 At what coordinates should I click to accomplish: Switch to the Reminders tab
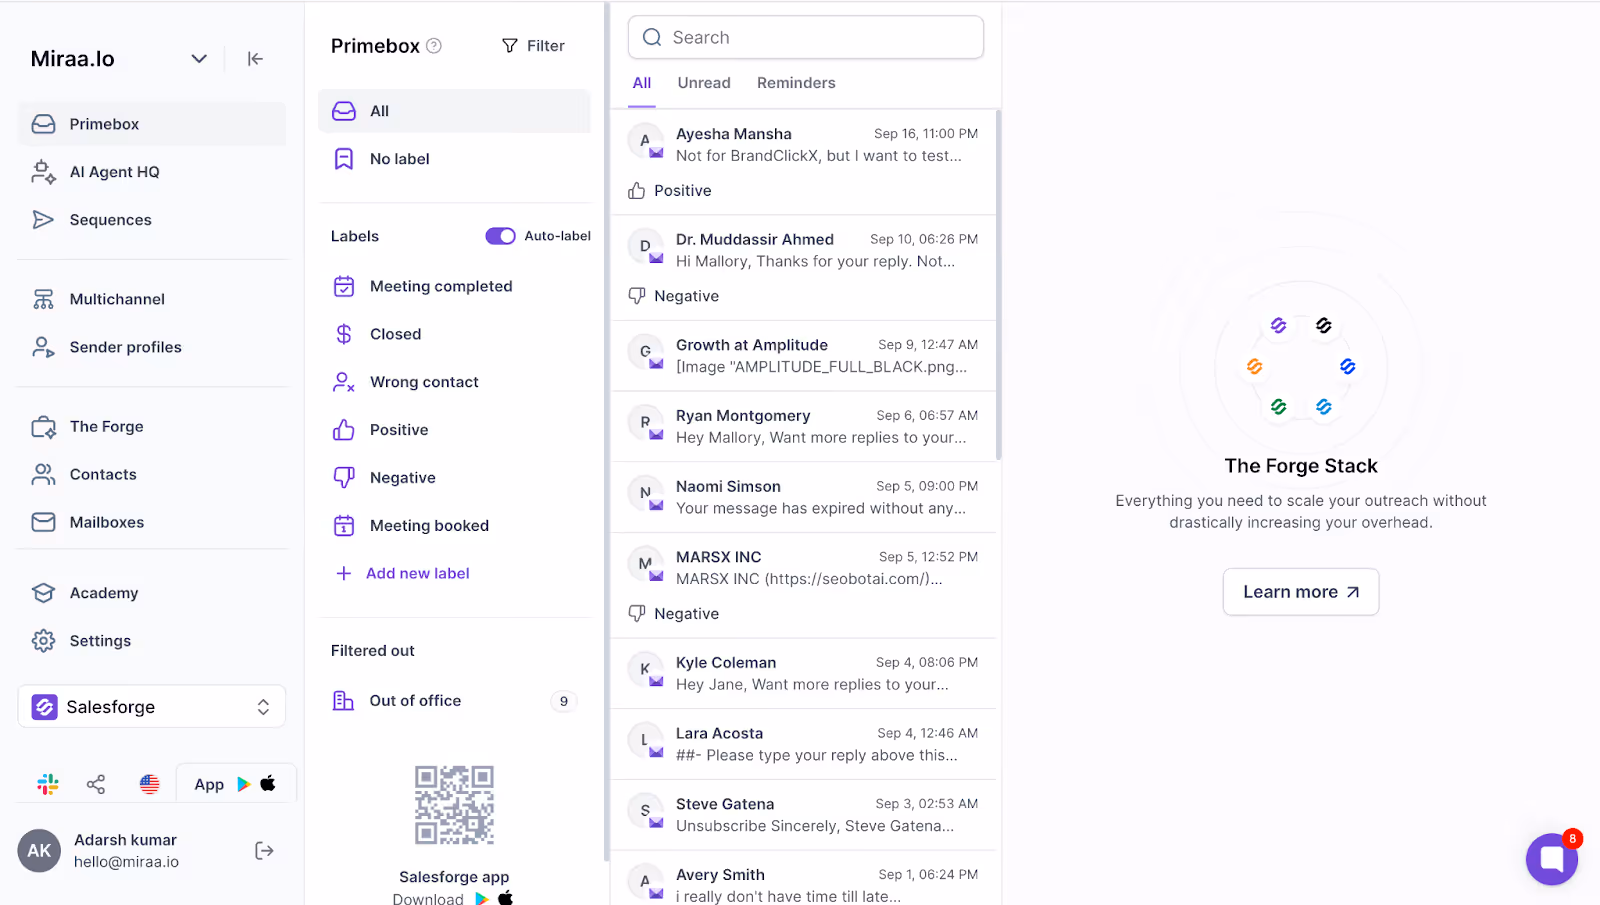pyautogui.click(x=796, y=83)
